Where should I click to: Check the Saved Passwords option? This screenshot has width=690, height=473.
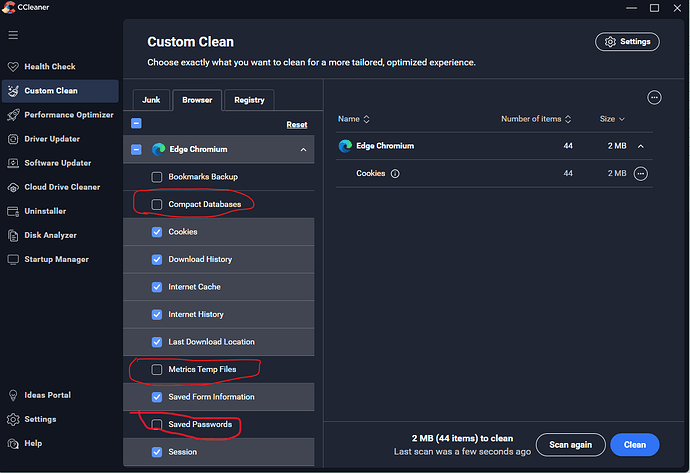tap(157, 425)
